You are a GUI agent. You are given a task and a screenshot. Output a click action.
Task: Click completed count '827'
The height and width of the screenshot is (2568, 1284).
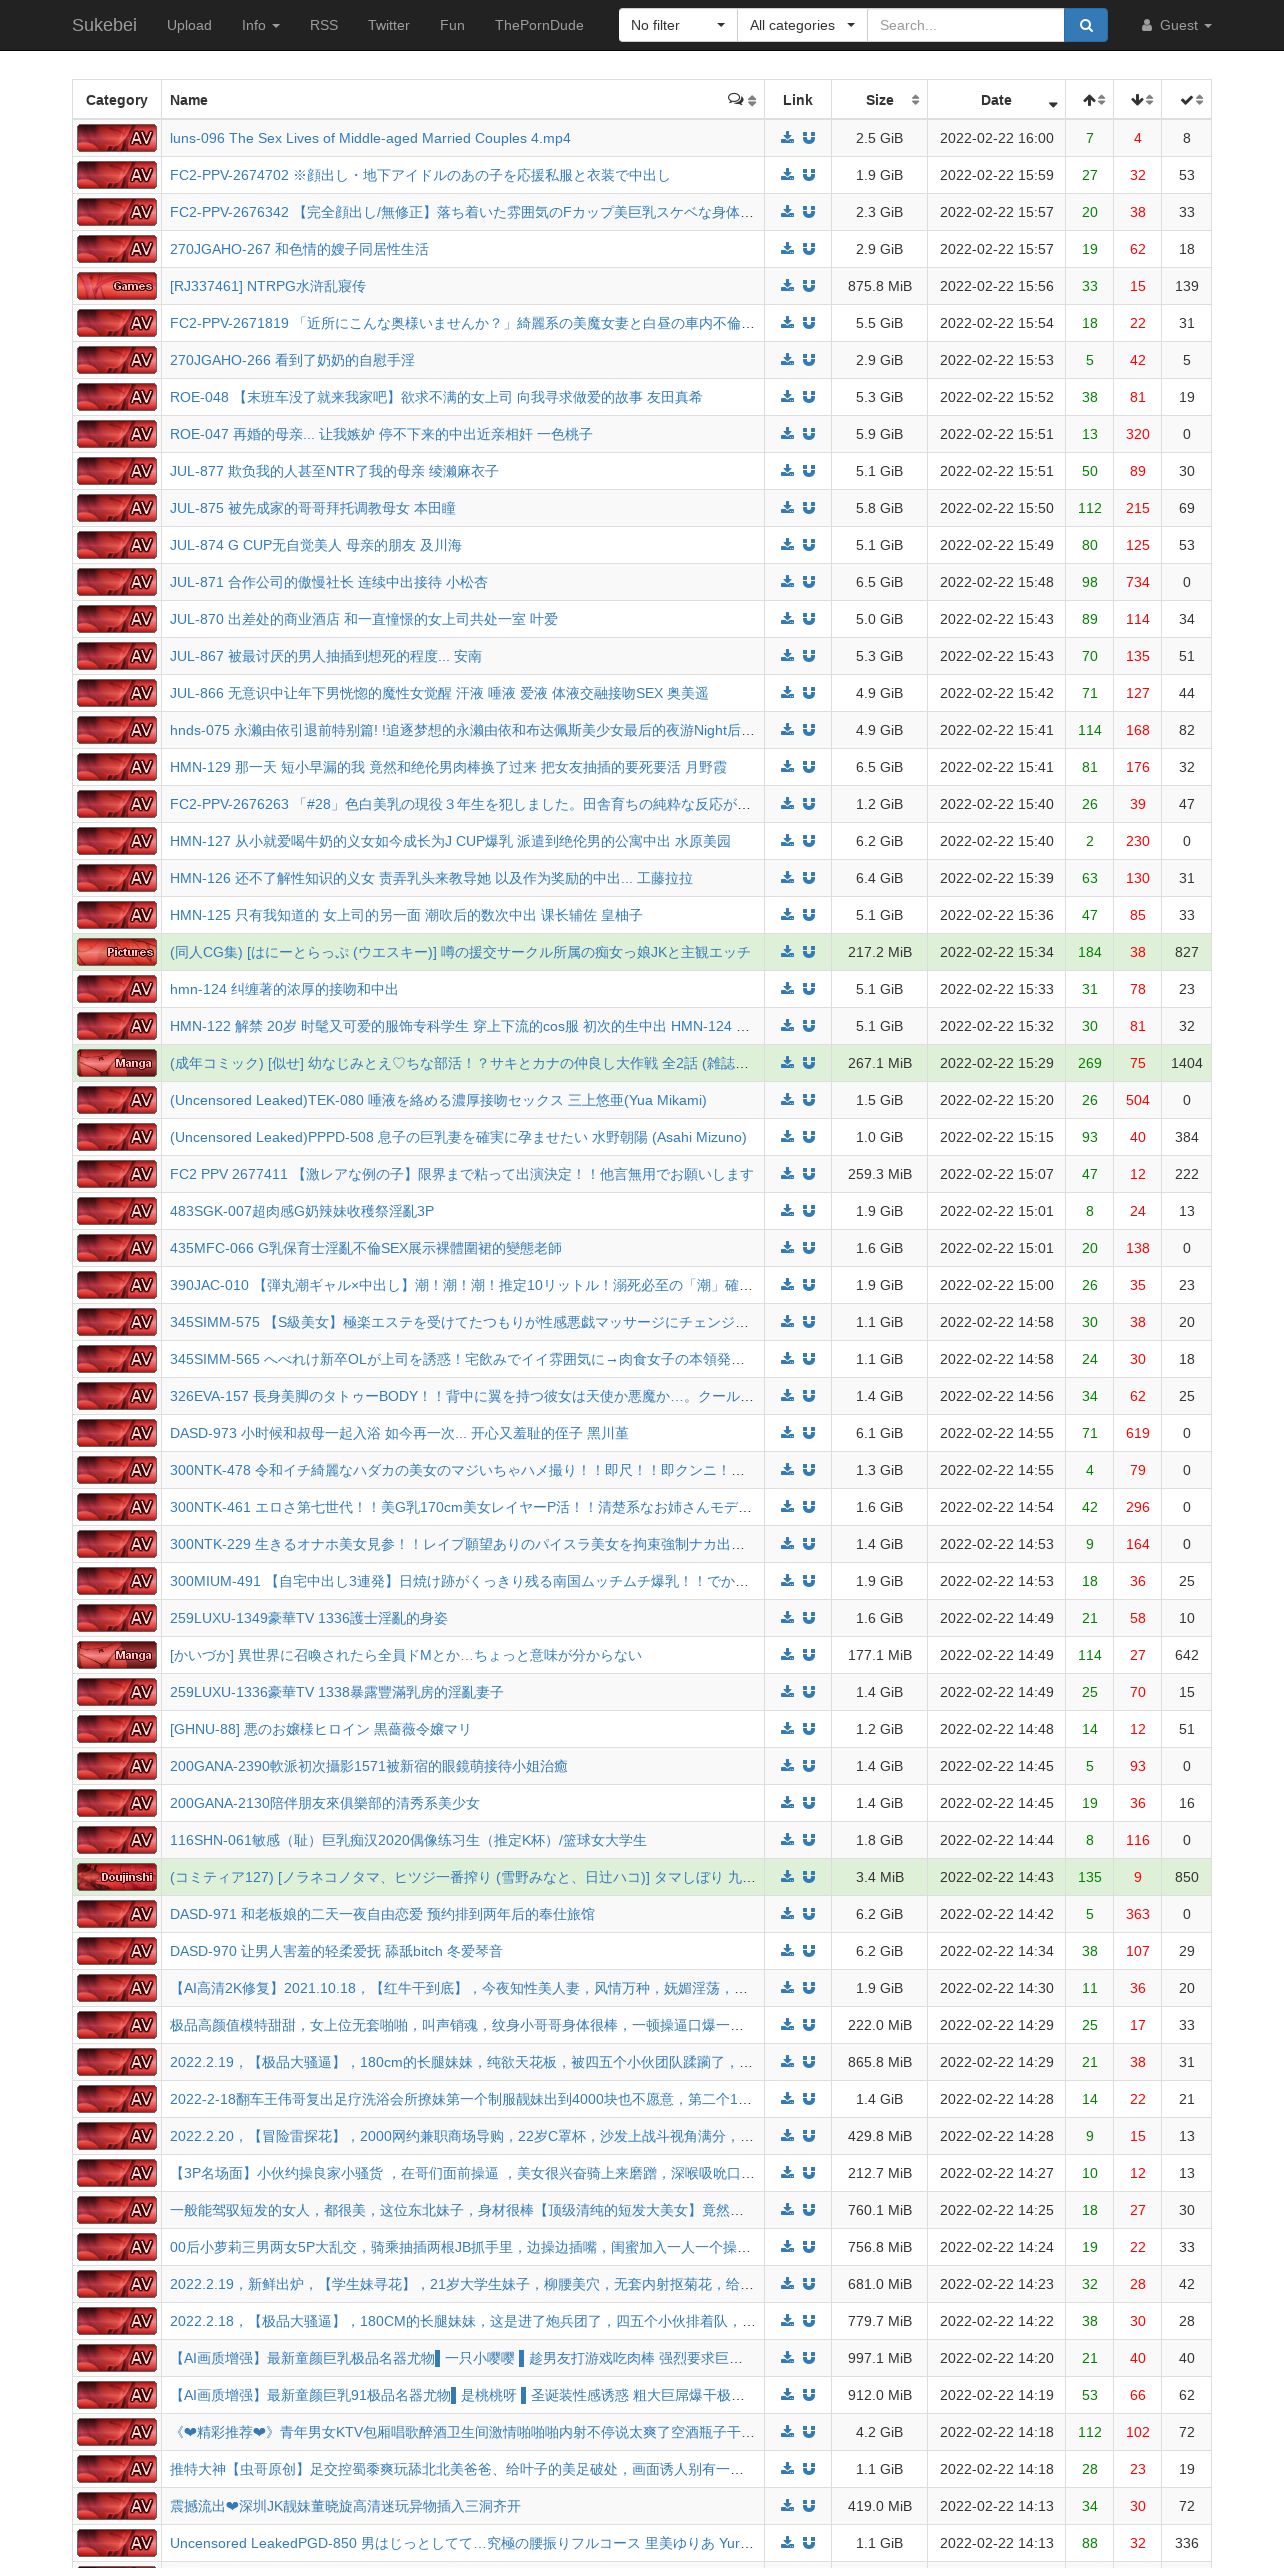[1187, 952]
